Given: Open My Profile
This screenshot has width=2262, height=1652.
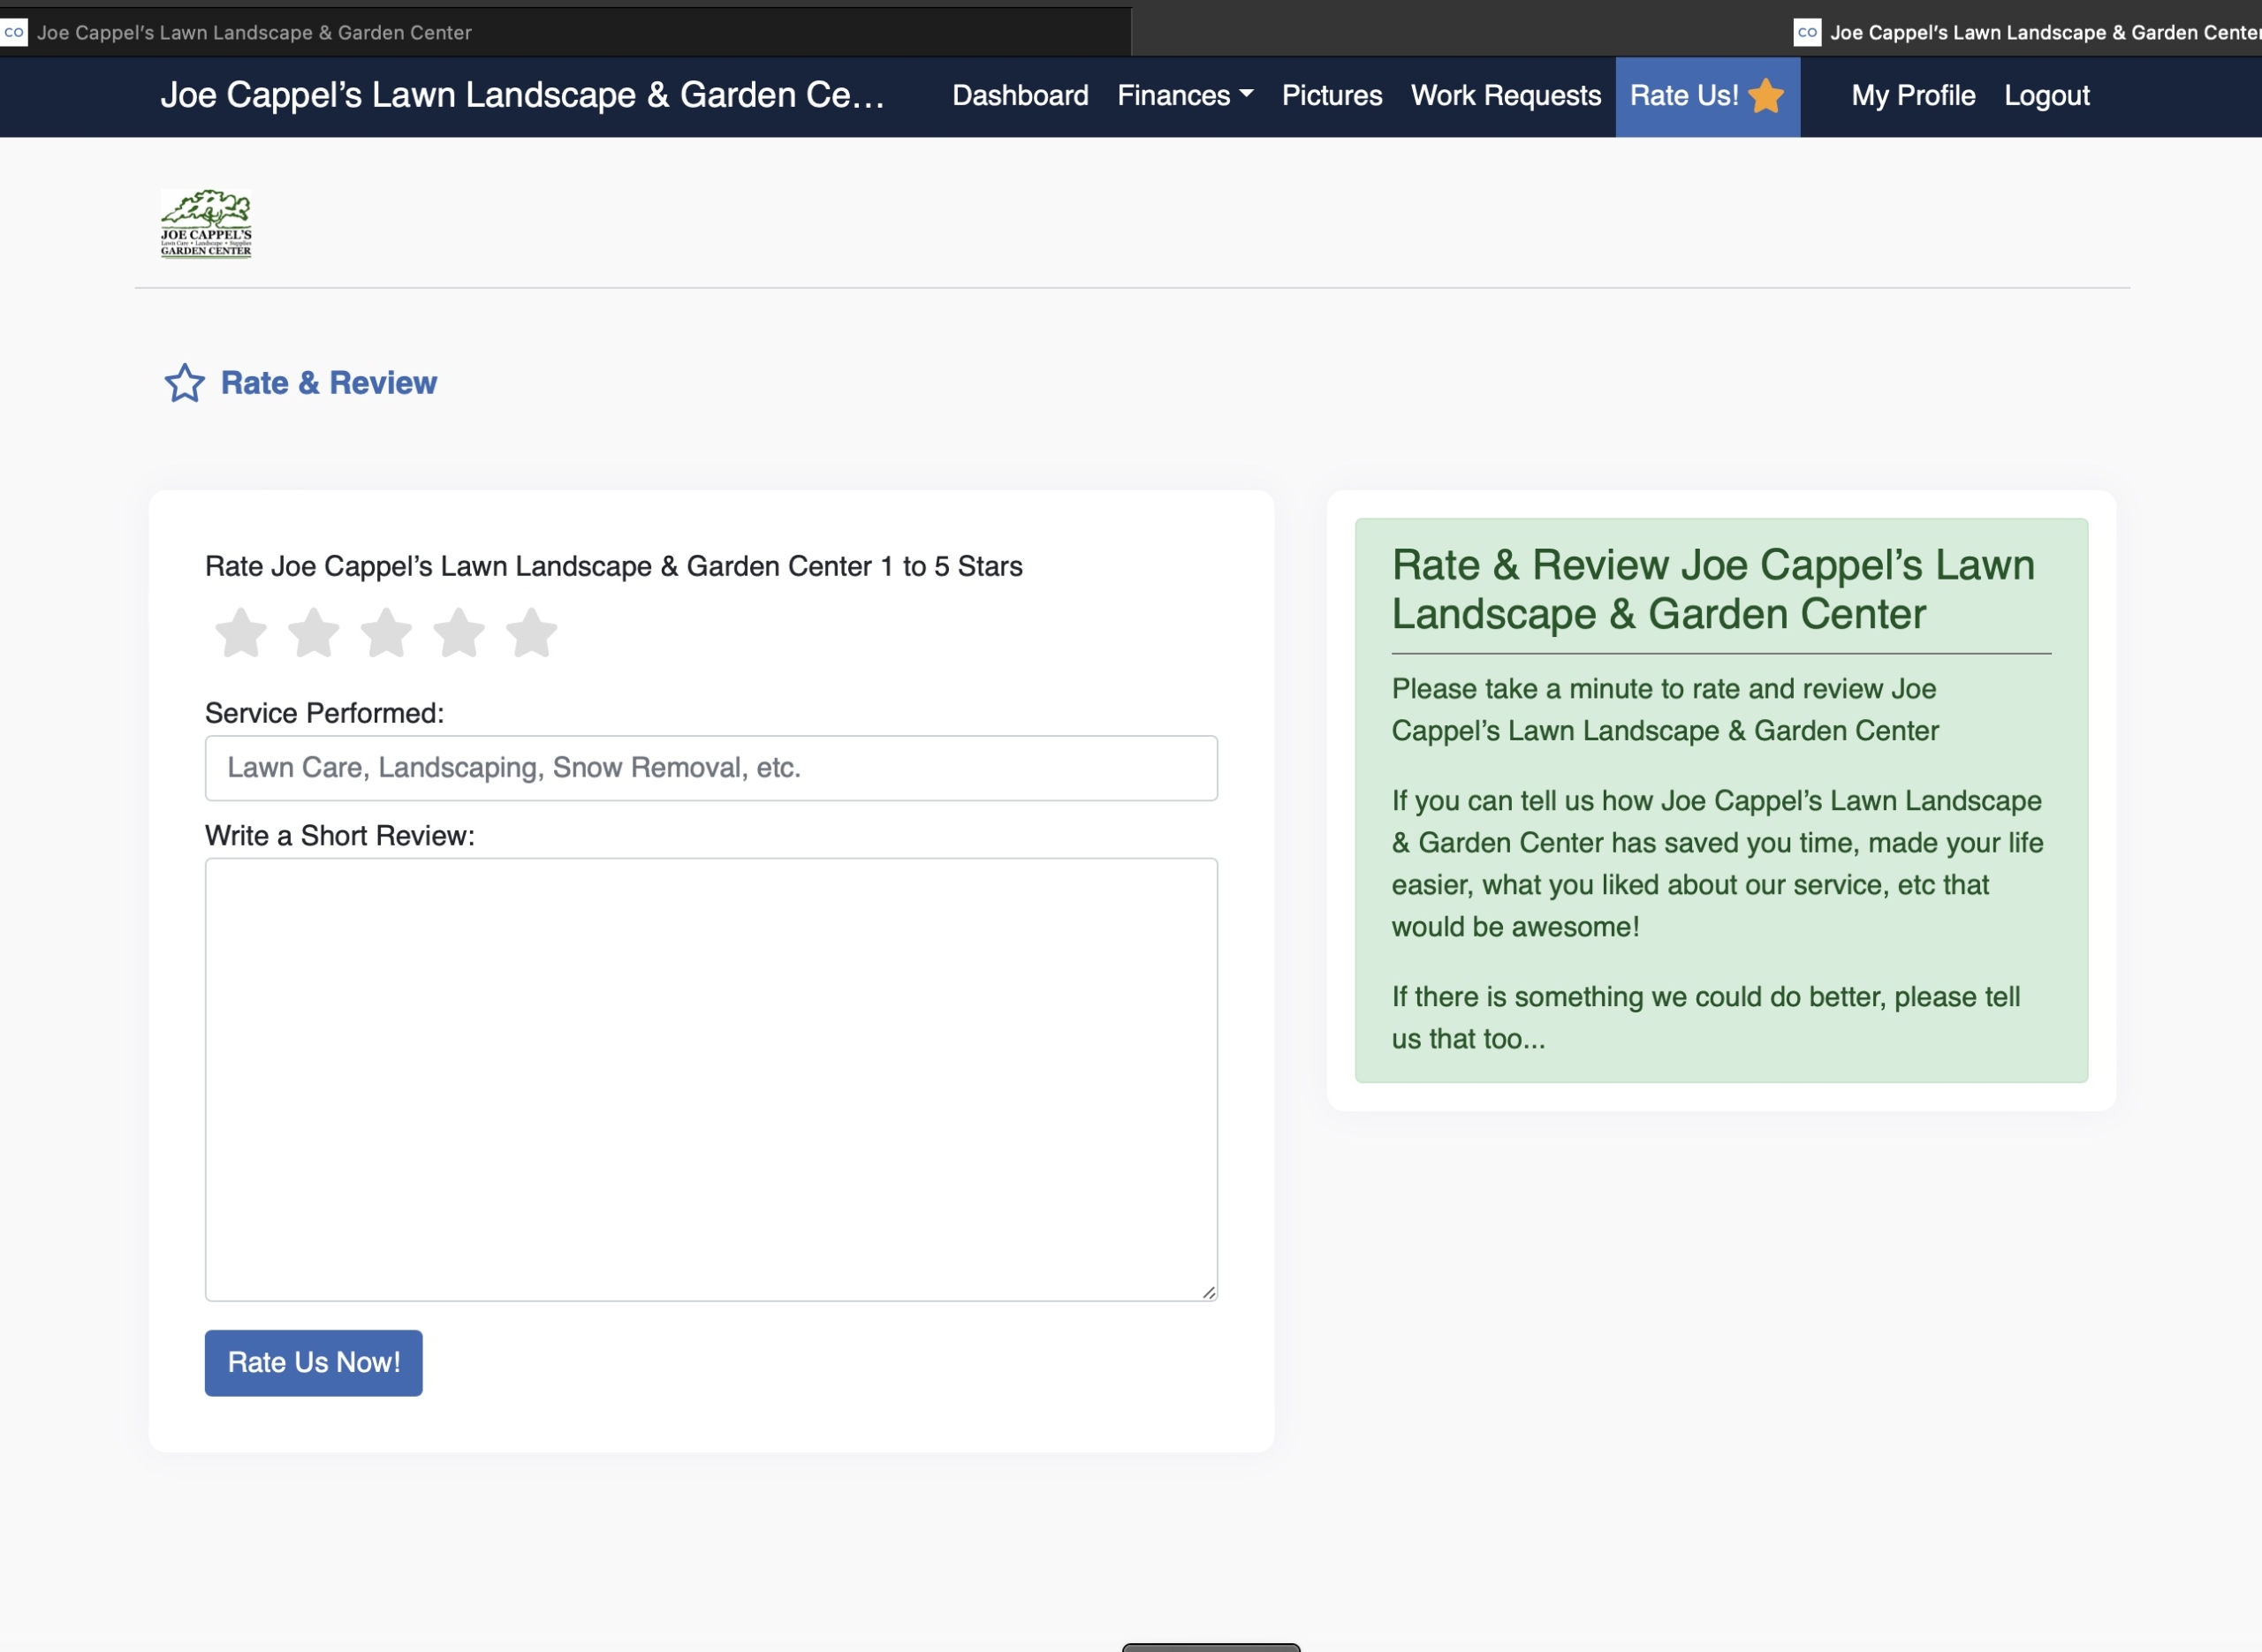Looking at the screenshot, I should coord(1912,96).
